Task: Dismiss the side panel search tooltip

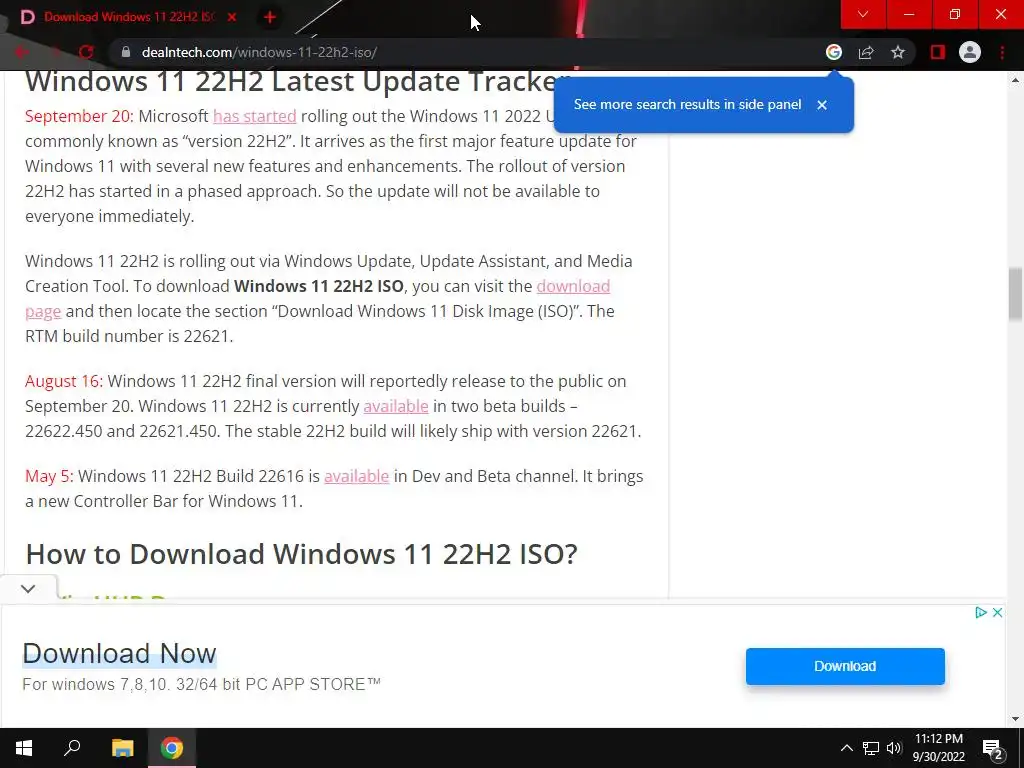Action: click(822, 105)
